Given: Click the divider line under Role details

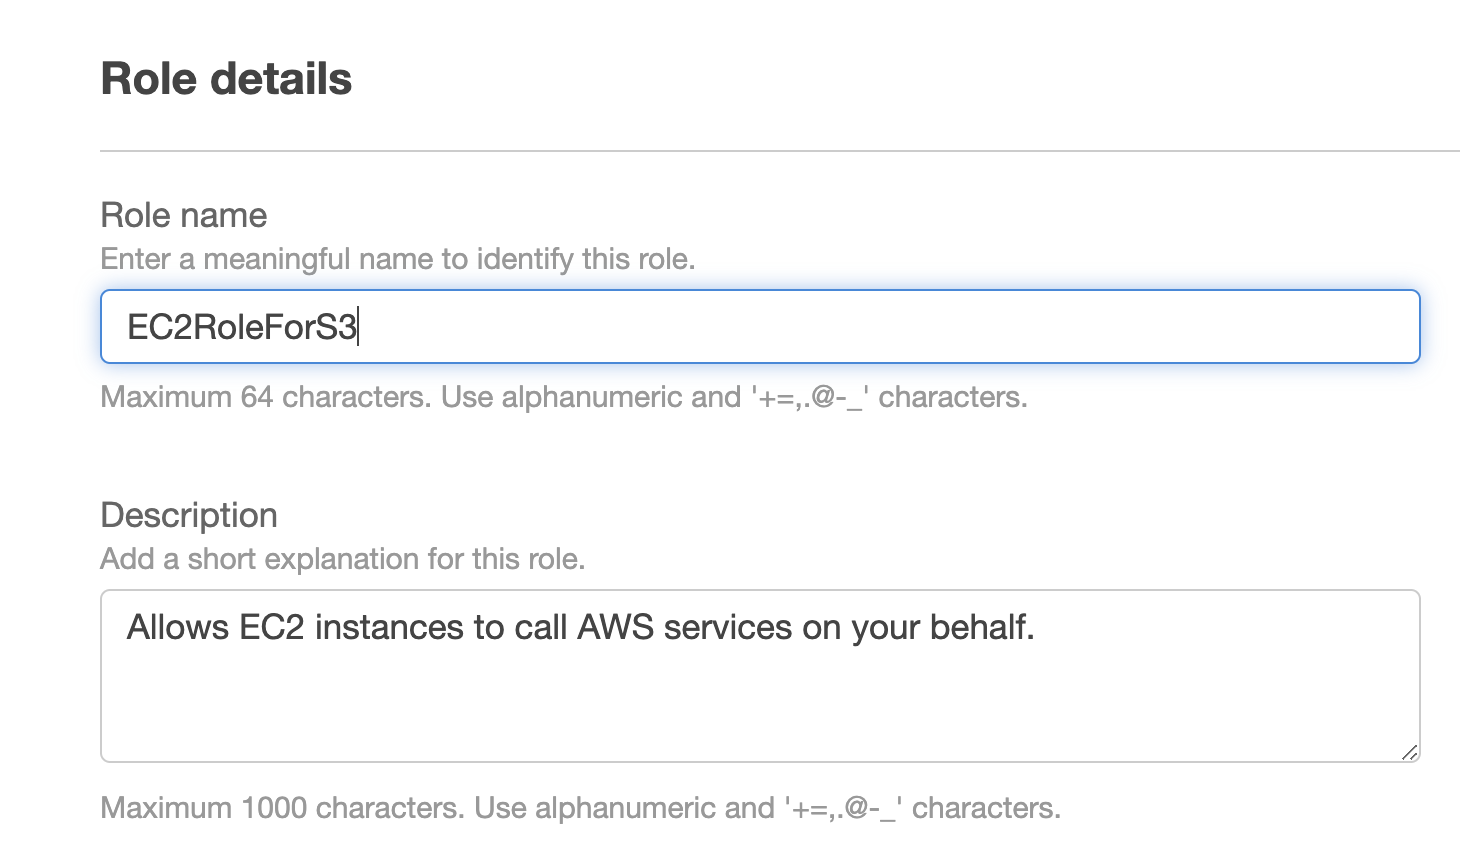Looking at the screenshot, I should 780,151.
